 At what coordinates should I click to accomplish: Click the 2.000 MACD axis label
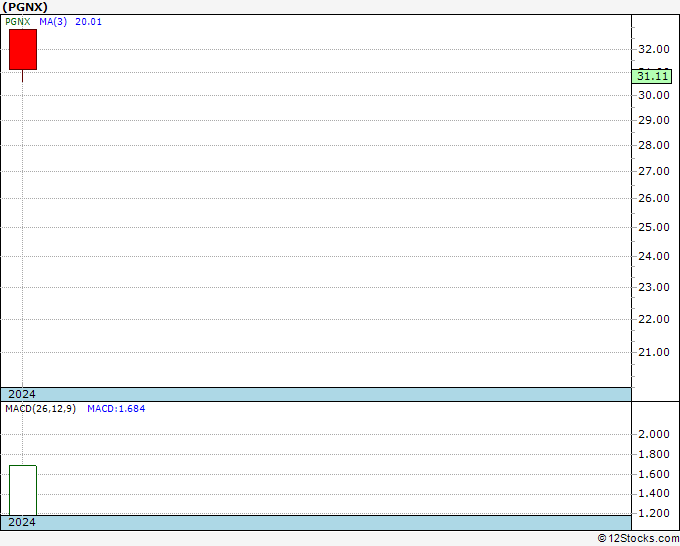(x=654, y=434)
